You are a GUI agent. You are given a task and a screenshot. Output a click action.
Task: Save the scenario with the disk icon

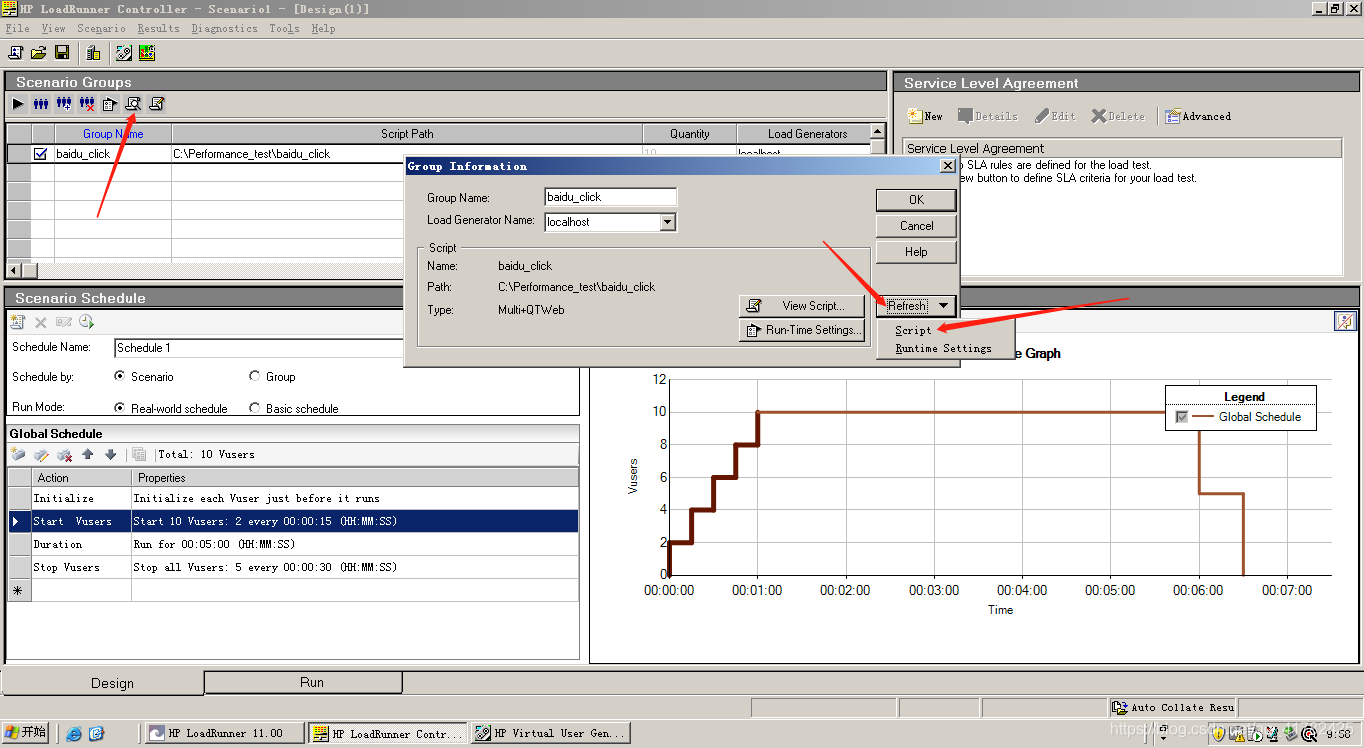point(62,52)
